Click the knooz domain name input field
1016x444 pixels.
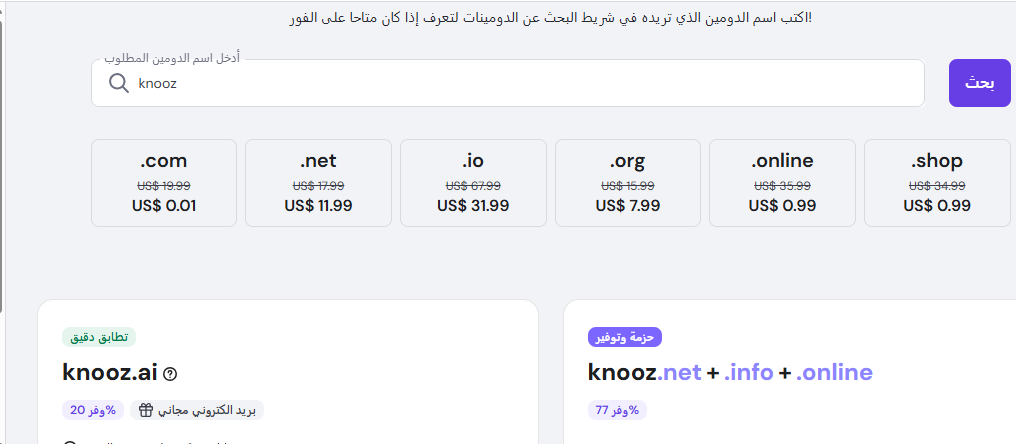[x=520, y=84]
